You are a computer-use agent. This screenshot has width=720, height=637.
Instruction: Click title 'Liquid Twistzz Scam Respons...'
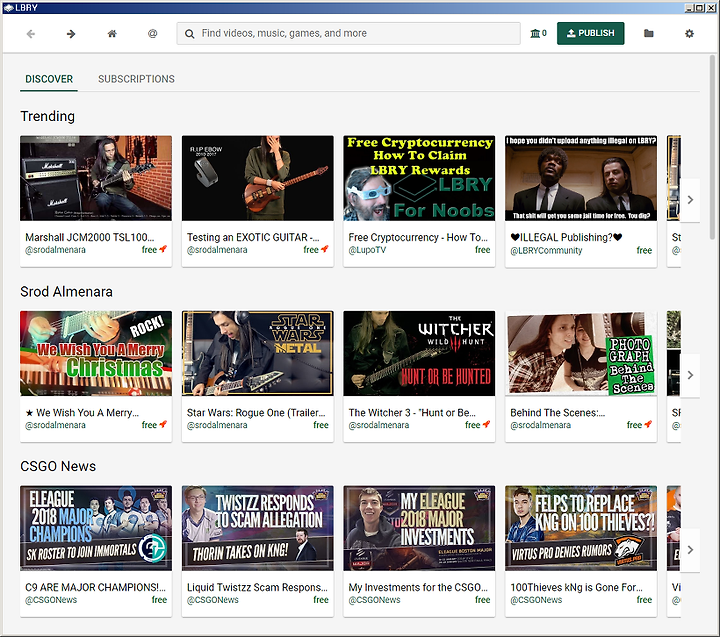point(257,587)
